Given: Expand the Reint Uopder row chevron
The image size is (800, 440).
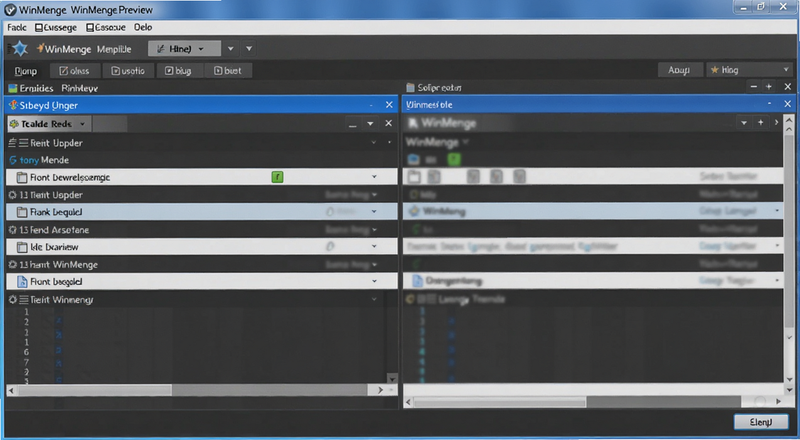Looking at the screenshot, I should click(374, 142).
